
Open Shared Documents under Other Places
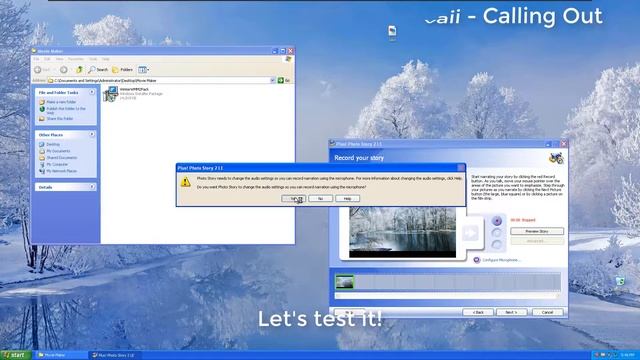tap(62, 158)
